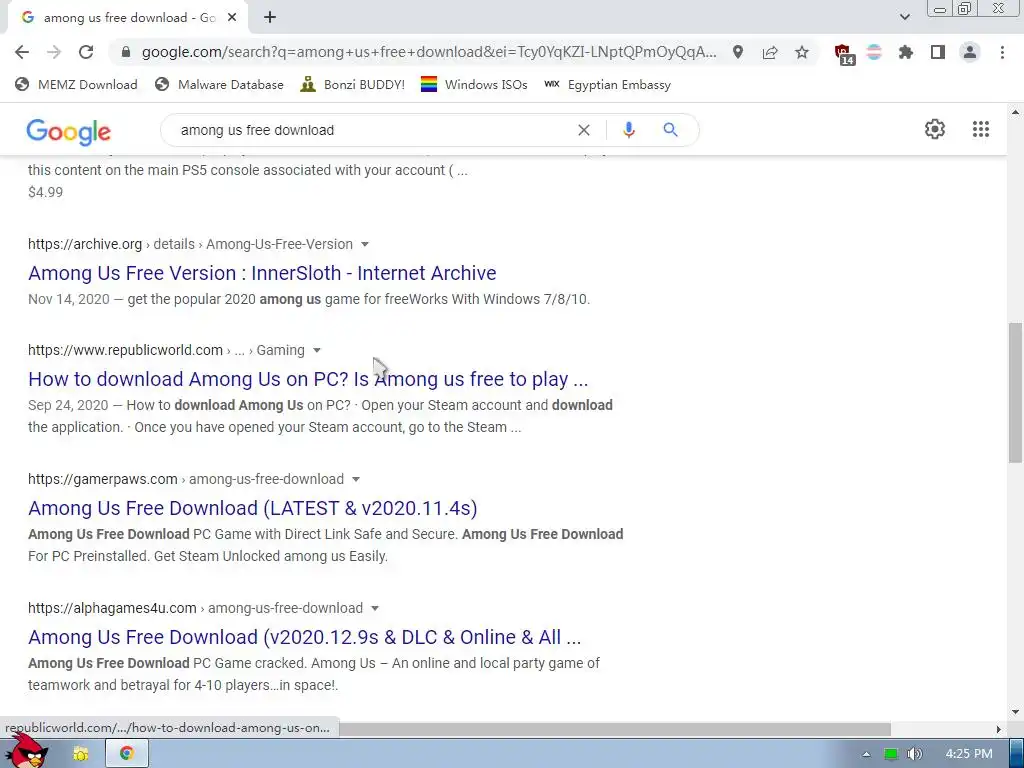Image resolution: width=1024 pixels, height=768 pixels.
Task: Open Chrome three-dot menu
Action: coord(1002,52)
